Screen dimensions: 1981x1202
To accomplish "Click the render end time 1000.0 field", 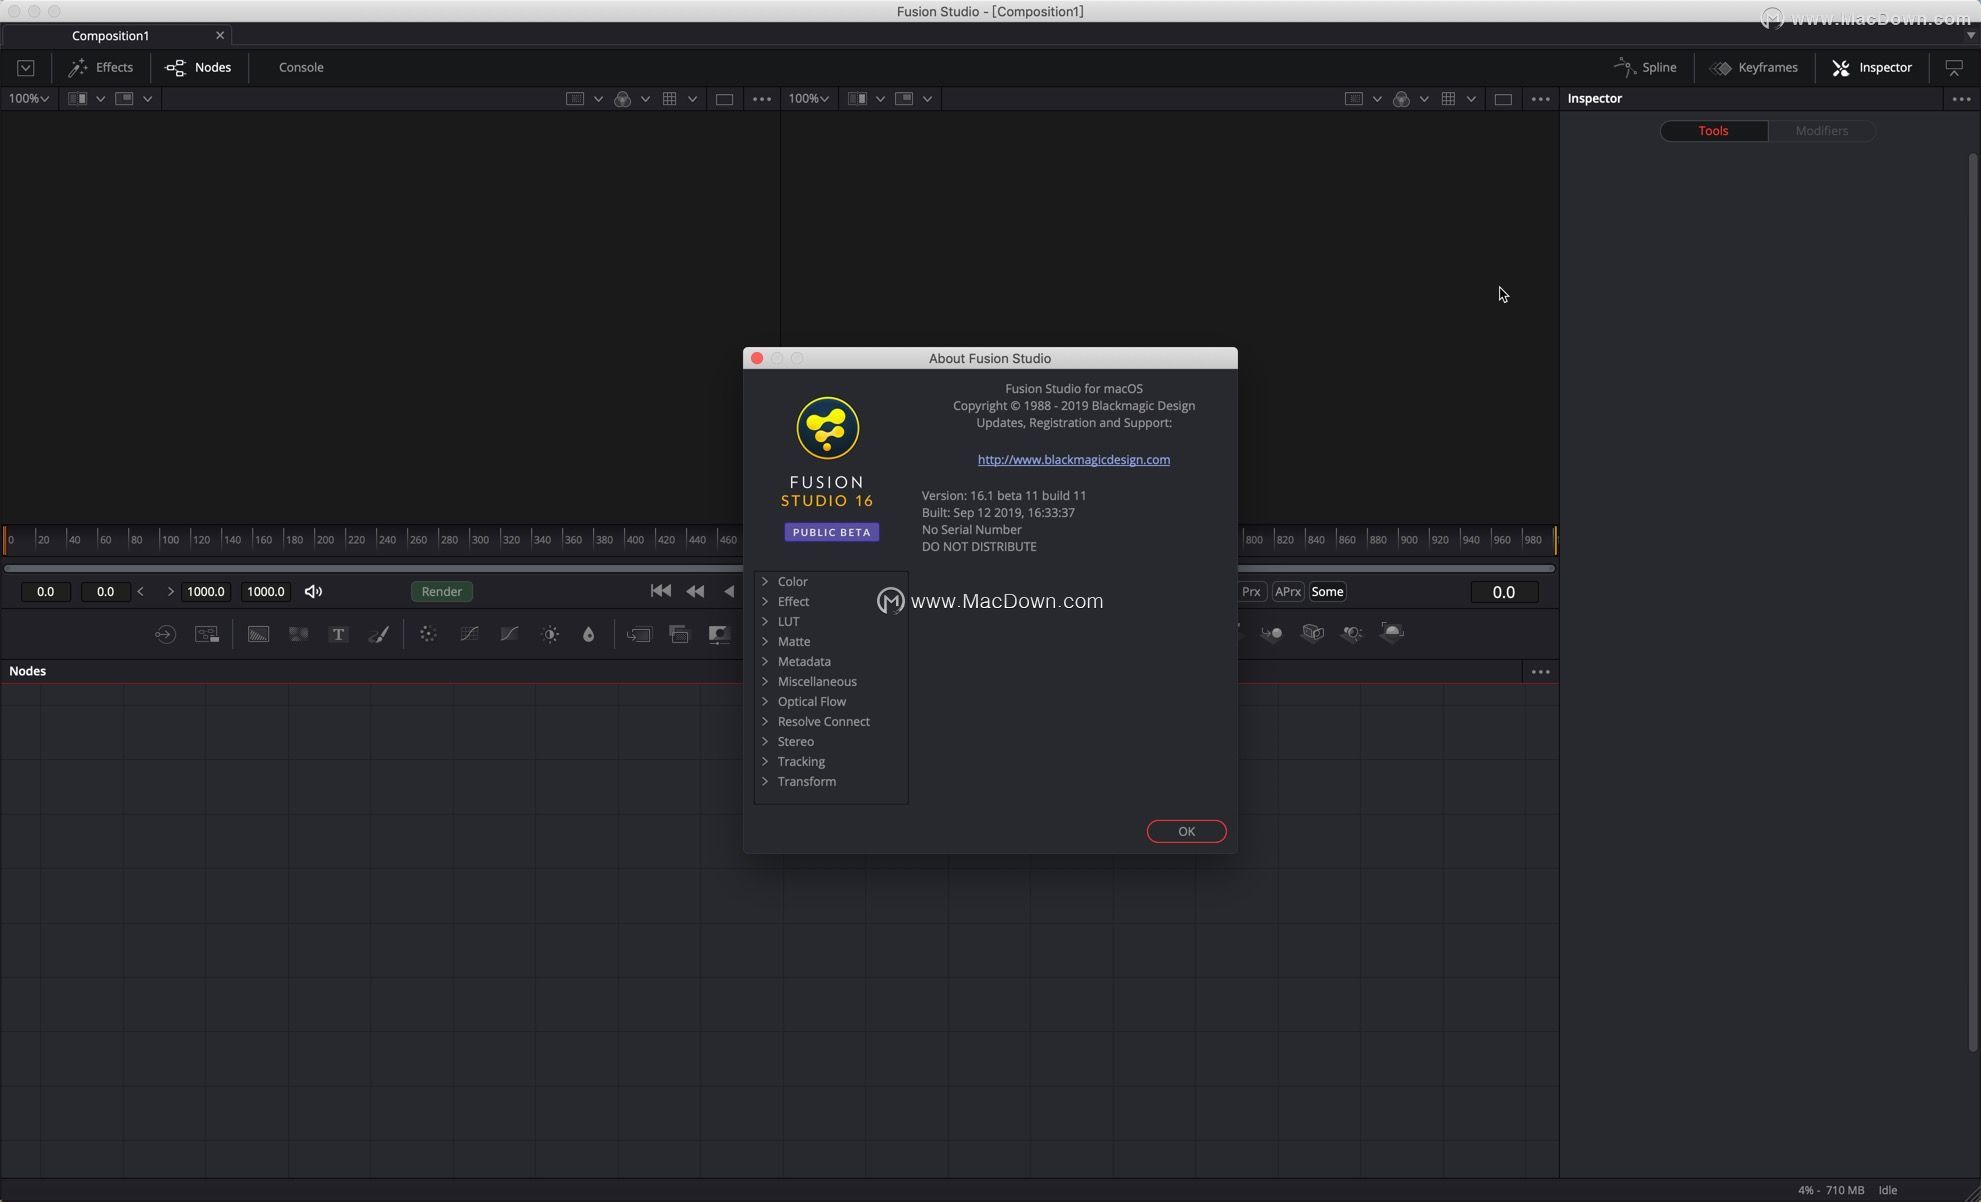I will pyautogui.click(x=266, y=592).
